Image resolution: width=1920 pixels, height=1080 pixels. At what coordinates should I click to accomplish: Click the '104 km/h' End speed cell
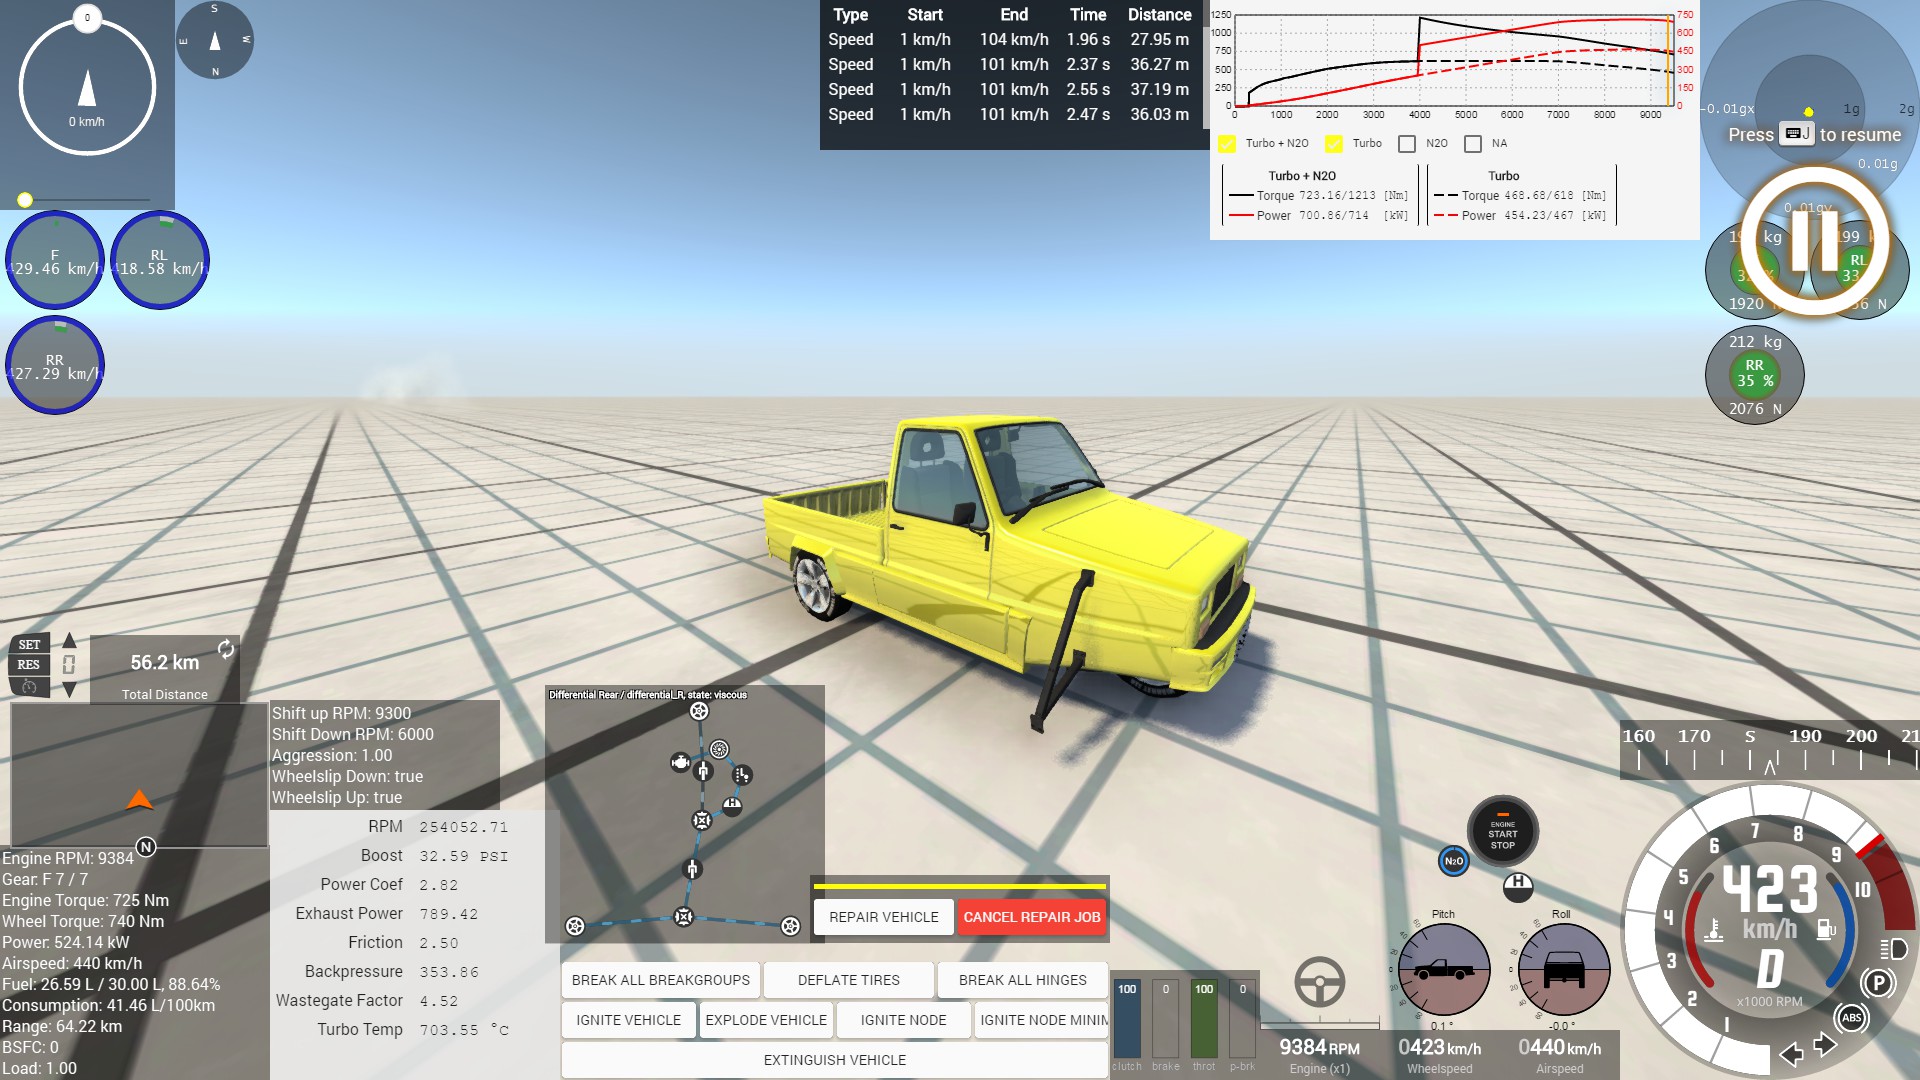1014,40
